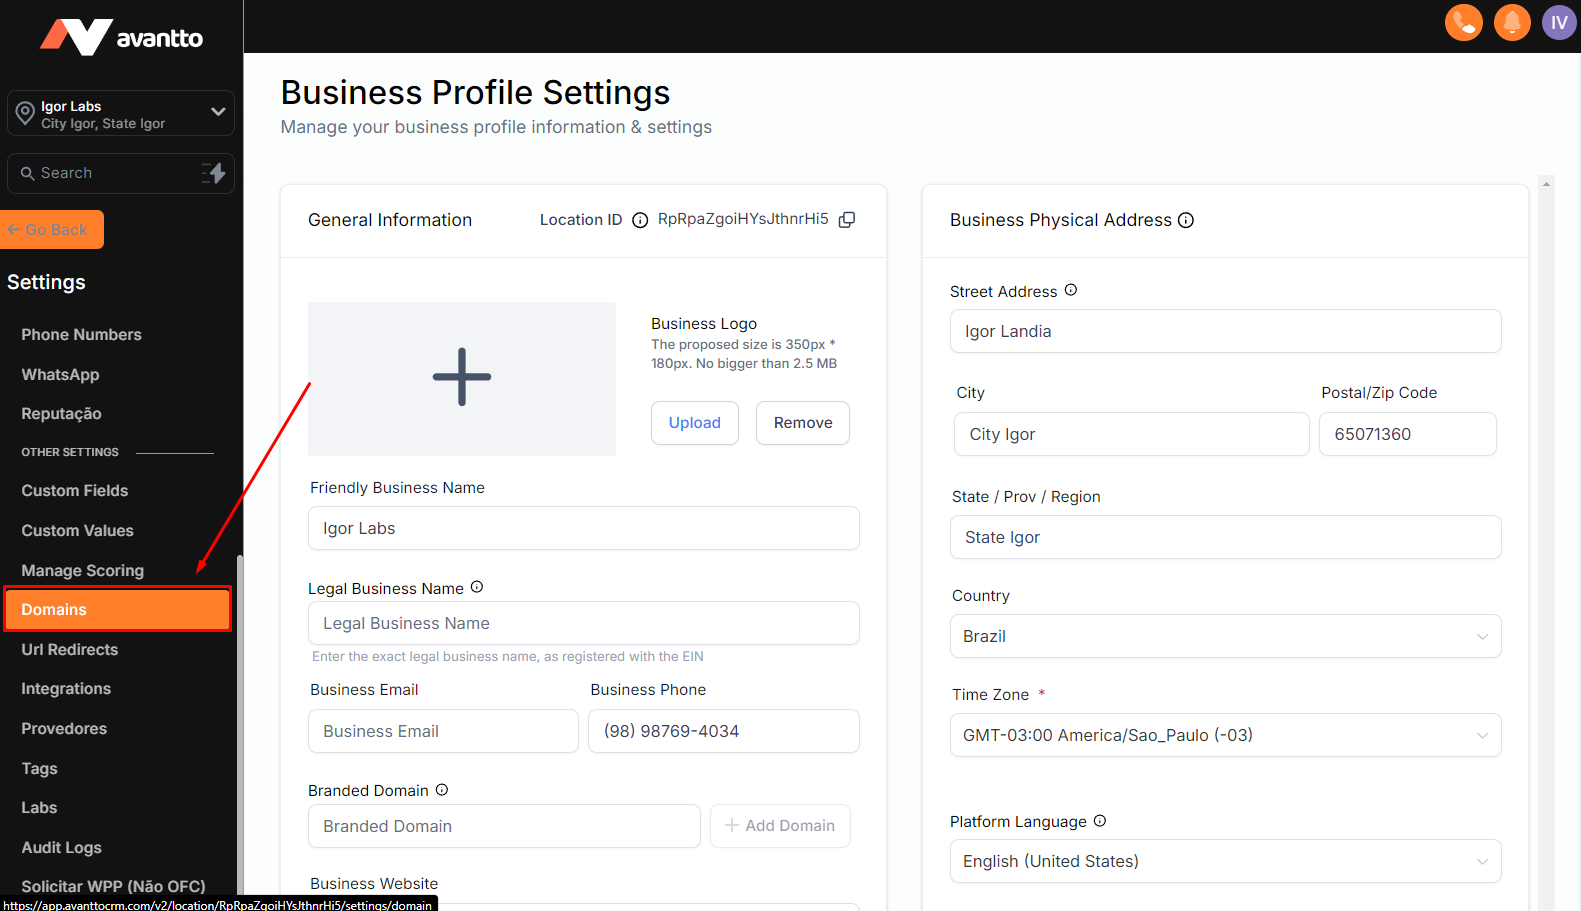Click the orange phone dialer icon
The image size is (1581, 911).
[1463, 22]
